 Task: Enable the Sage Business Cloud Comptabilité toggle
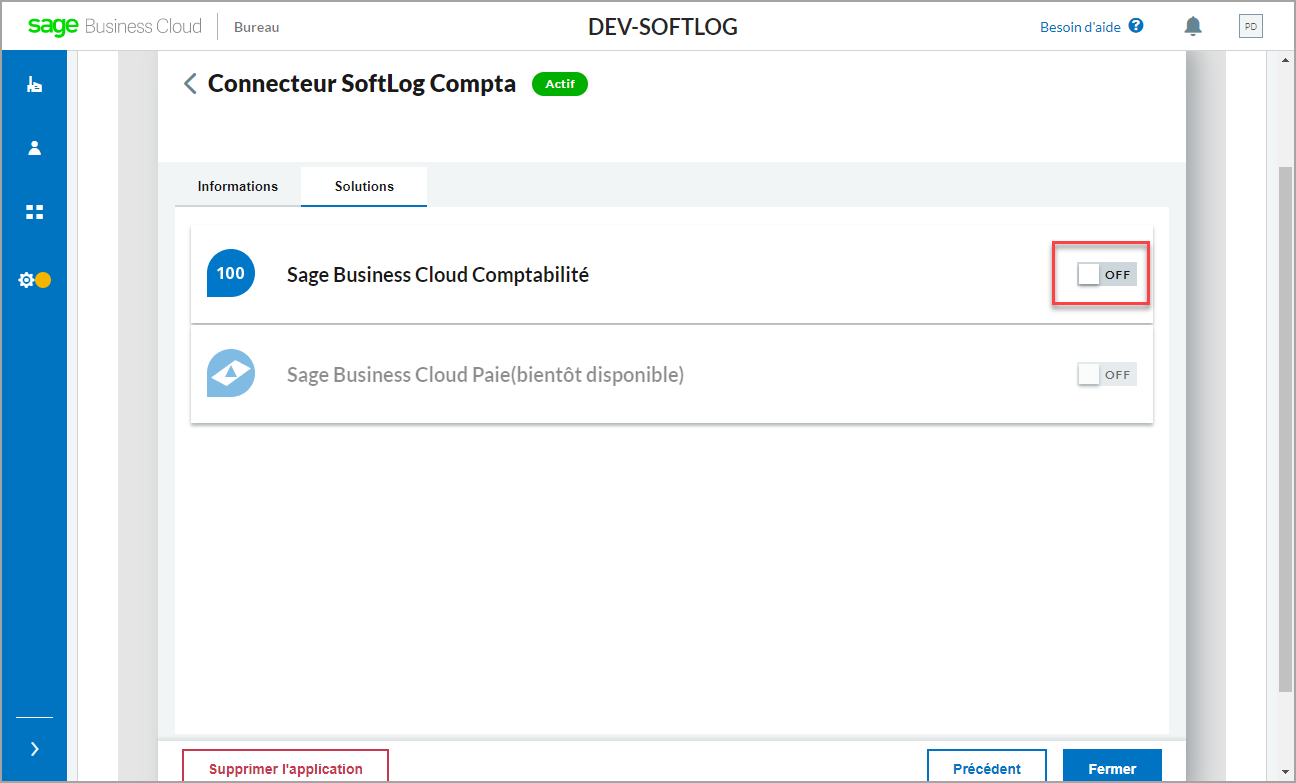point(1107,274)
